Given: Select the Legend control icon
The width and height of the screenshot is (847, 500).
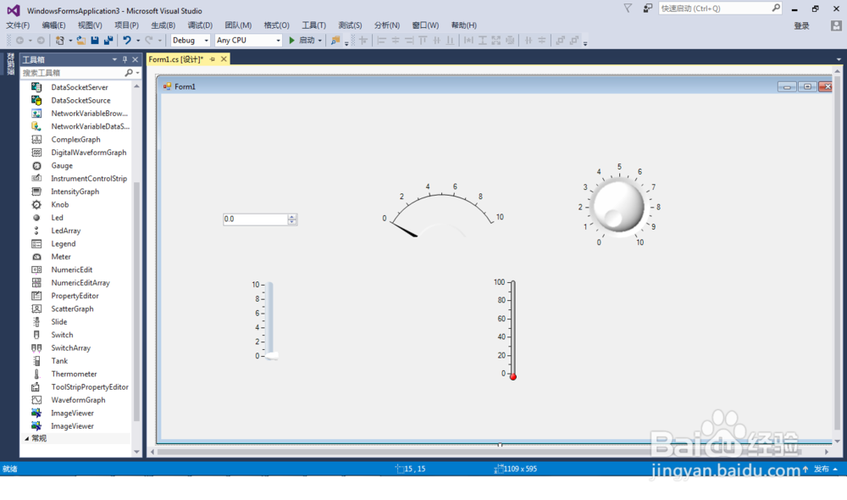Looking at the screenshot, I should [36, 244].
